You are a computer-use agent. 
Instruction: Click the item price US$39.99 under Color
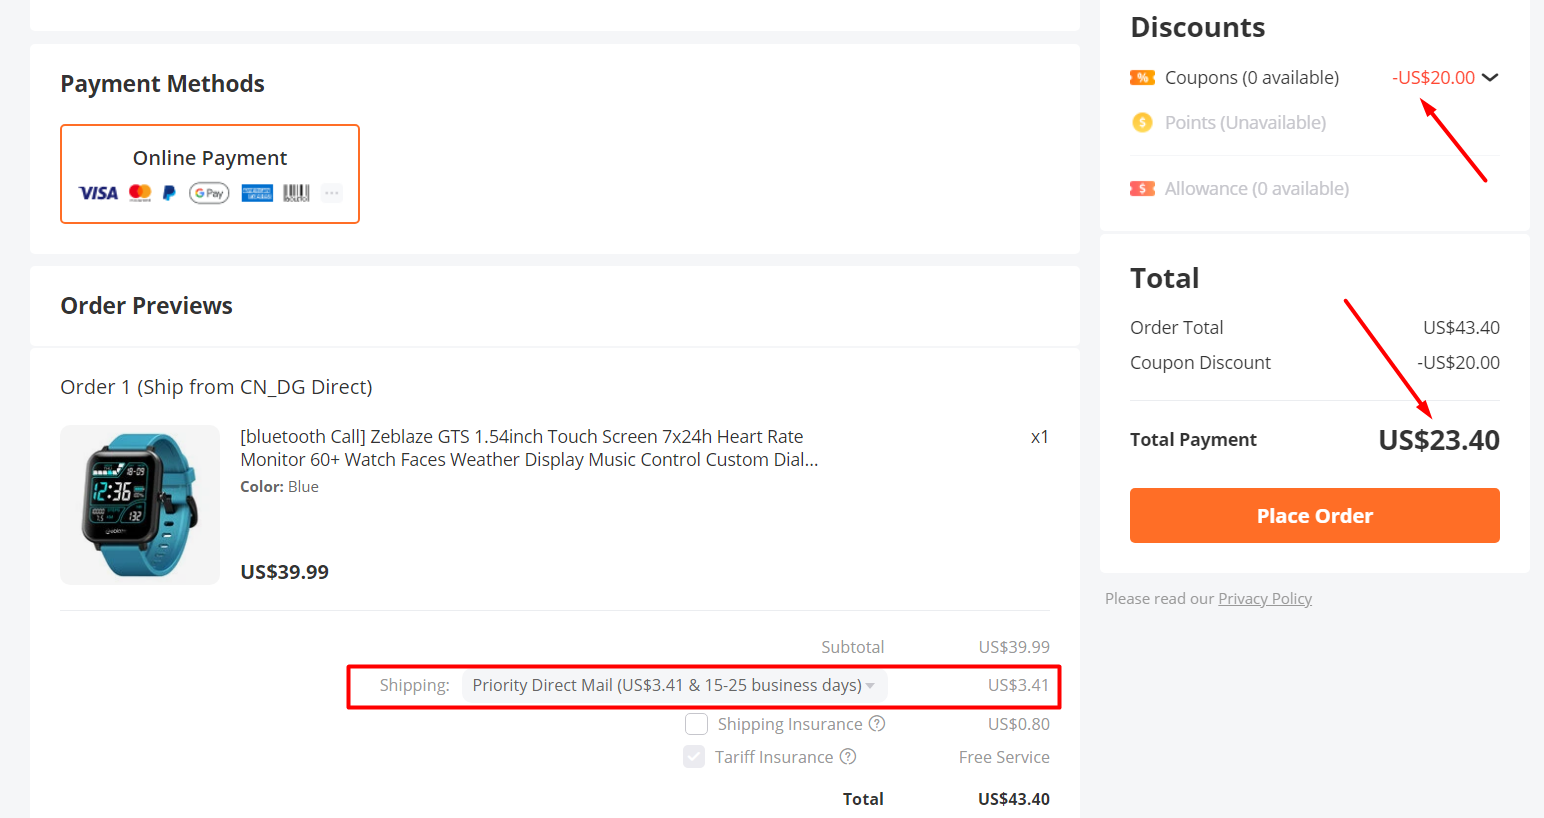[x=284, y=572]
